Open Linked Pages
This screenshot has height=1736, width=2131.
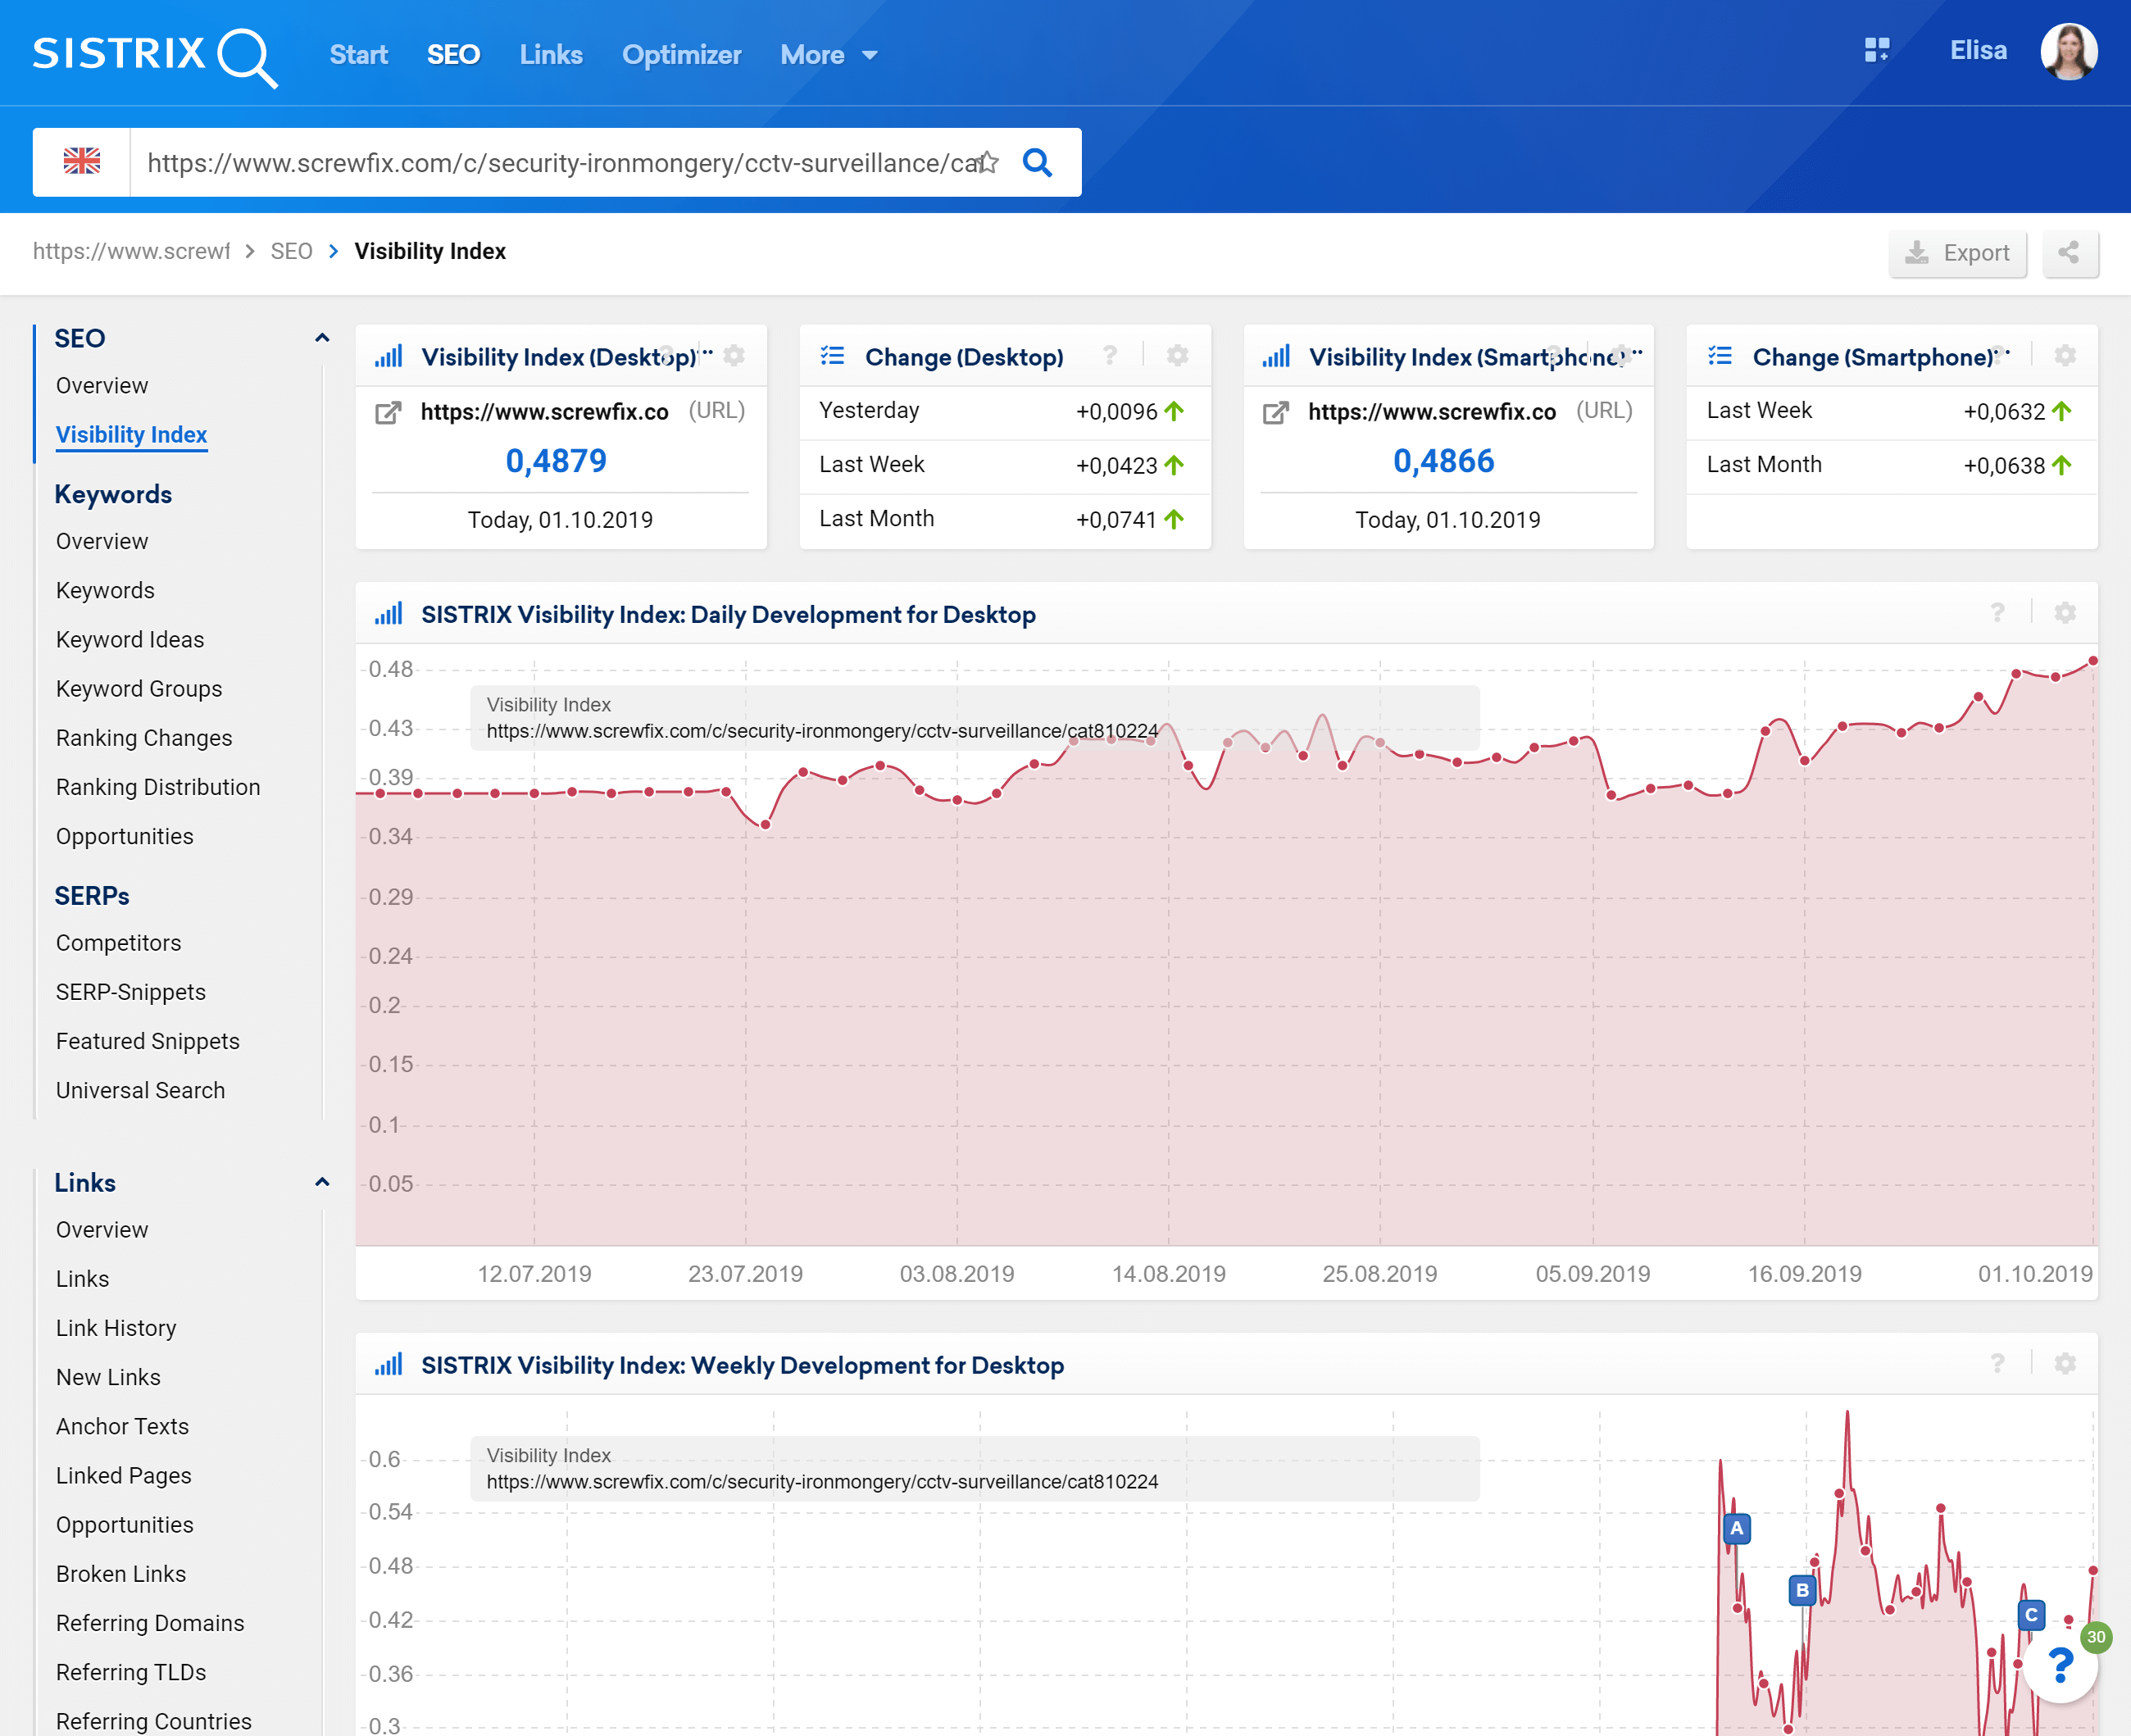[x=124, y=1475]
